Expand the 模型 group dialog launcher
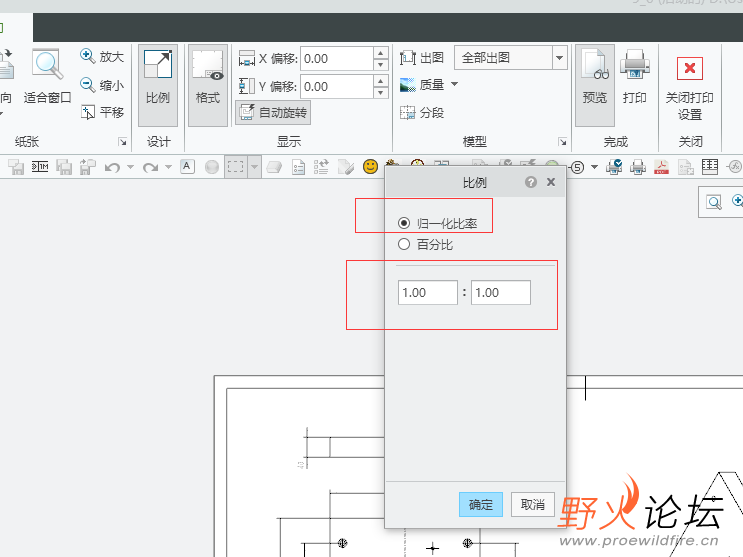743x557 pixels. tap(562, 142)
